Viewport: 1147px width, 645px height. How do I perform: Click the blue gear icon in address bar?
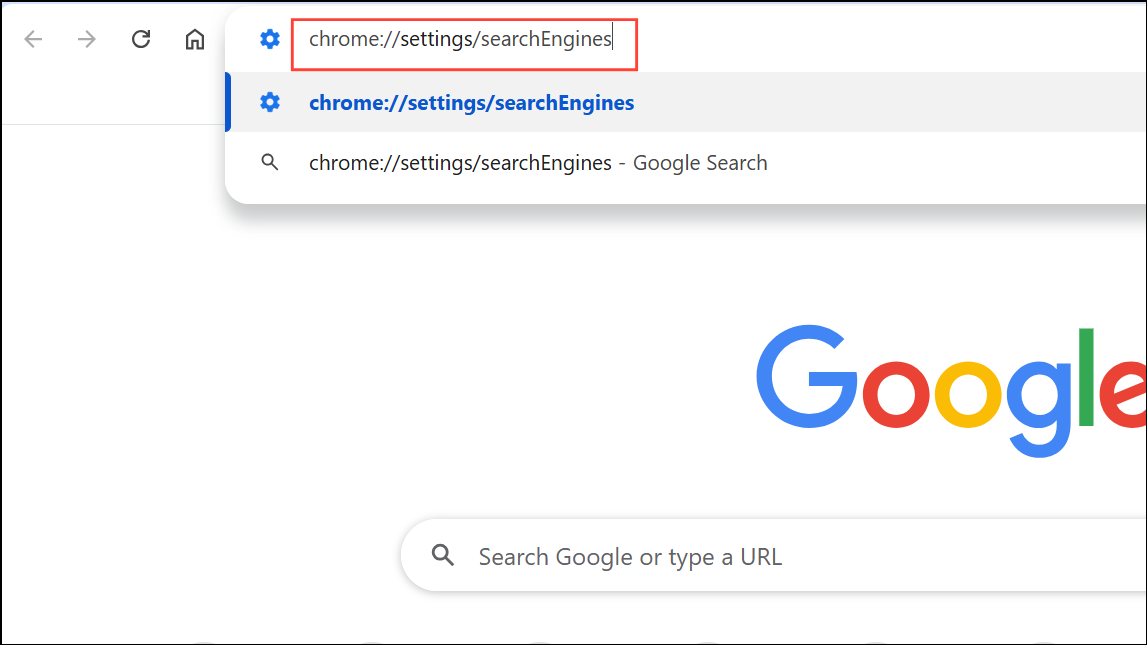270,39
